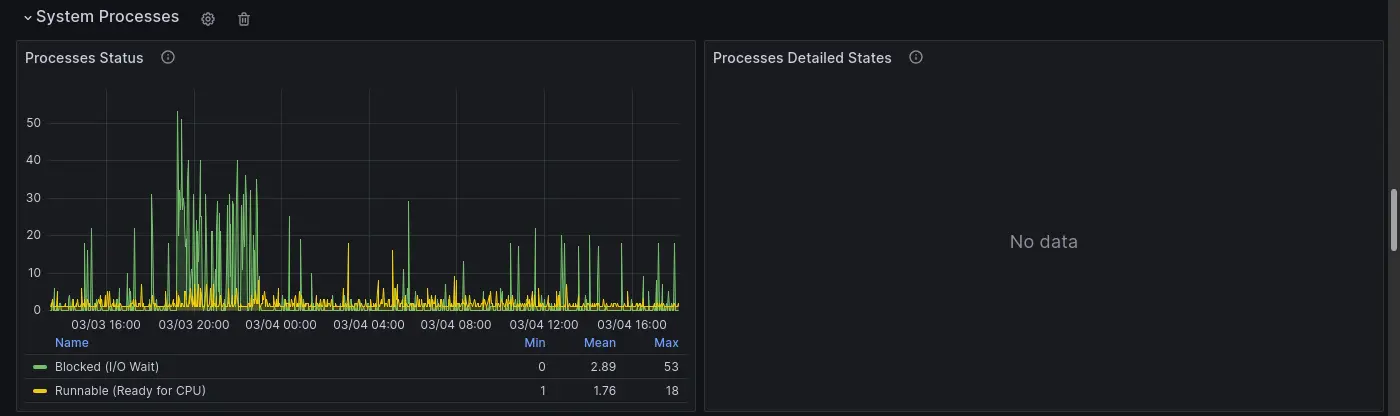Click info icon beside Processes Status
Image resolution: width=1400 pixels, height=416 pixels.
[x=168, y=58]
